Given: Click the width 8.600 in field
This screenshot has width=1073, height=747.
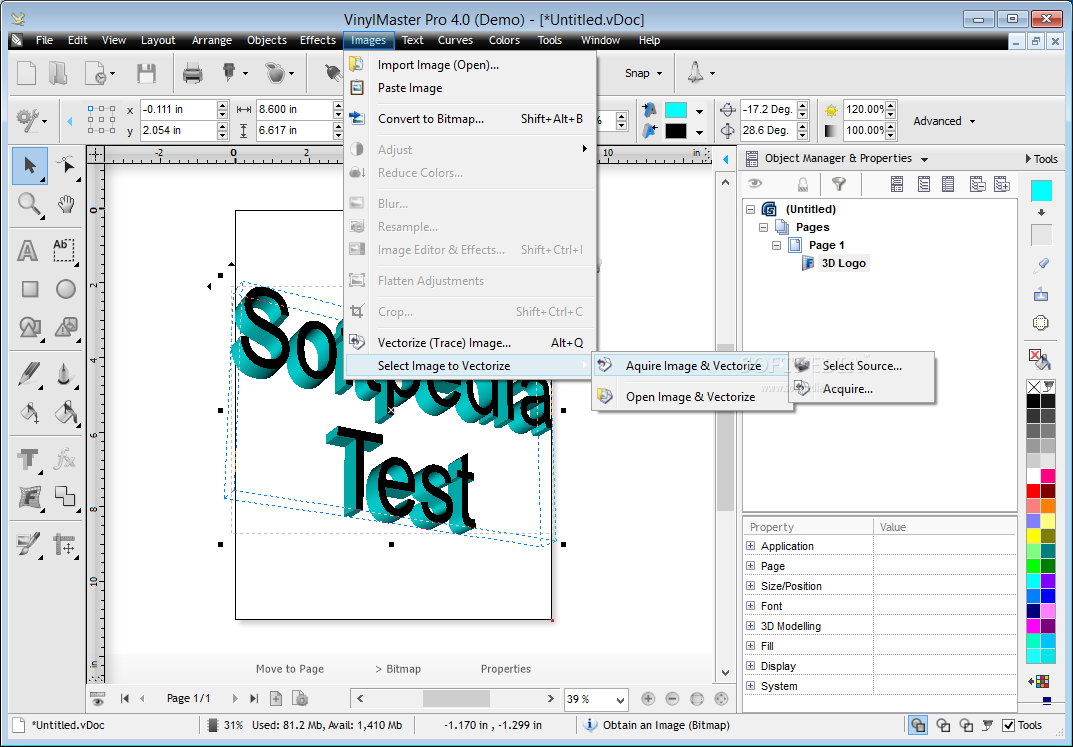Looking at the screenshot, I should [x=294, y=109].
